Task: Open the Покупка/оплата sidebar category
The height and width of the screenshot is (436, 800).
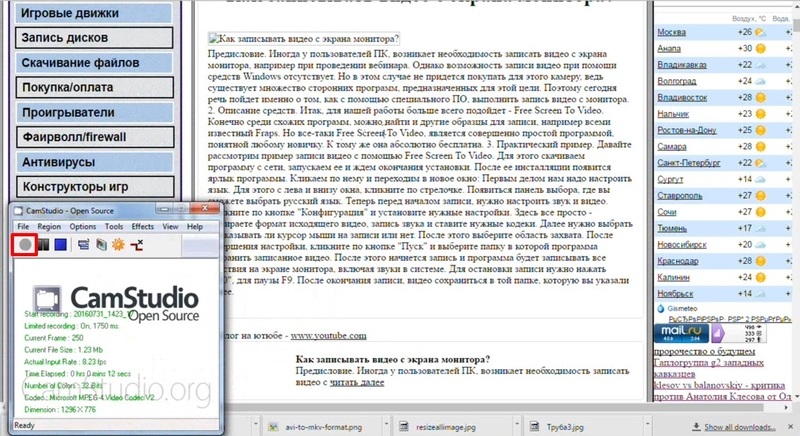Action: tap(94, 87)
